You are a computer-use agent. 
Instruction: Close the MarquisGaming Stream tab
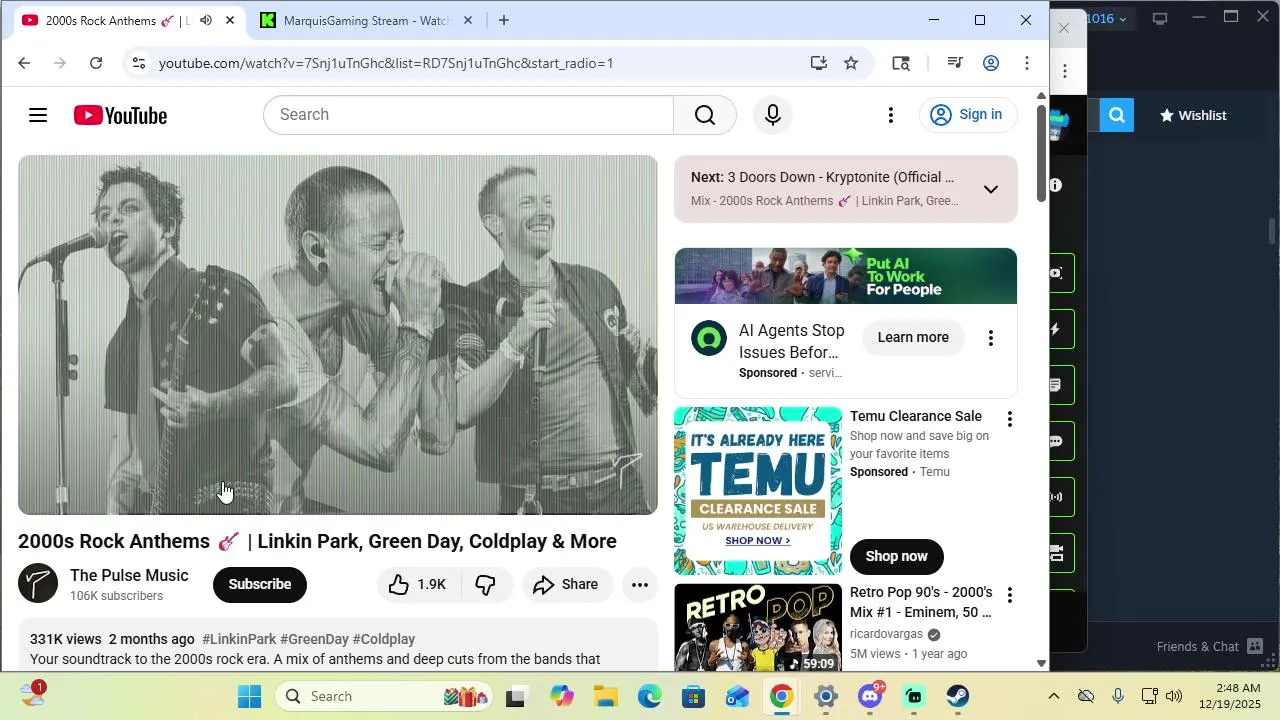click(x=467, y=20)
